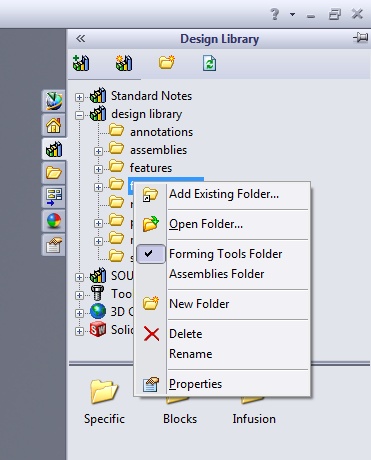Click the Toolbox bolt icon
This screenshot has width=371, height=460.
click(98, 293)
